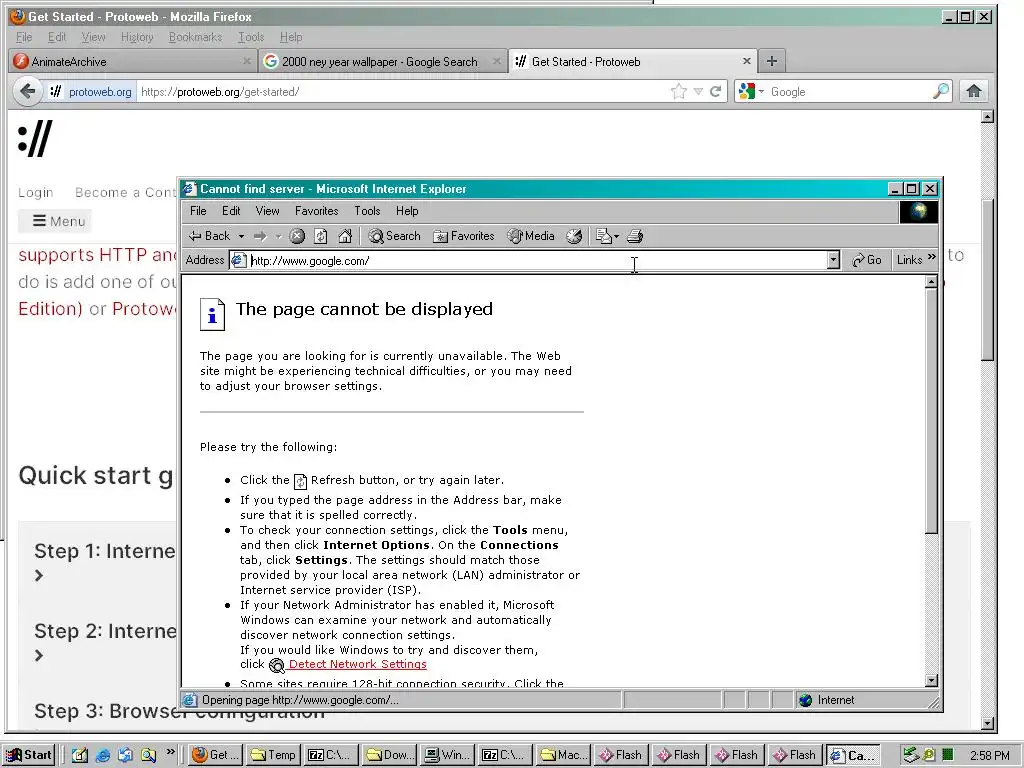1024x768 pixels.
Task: Click the Firefox Home button
Action: 974,91
